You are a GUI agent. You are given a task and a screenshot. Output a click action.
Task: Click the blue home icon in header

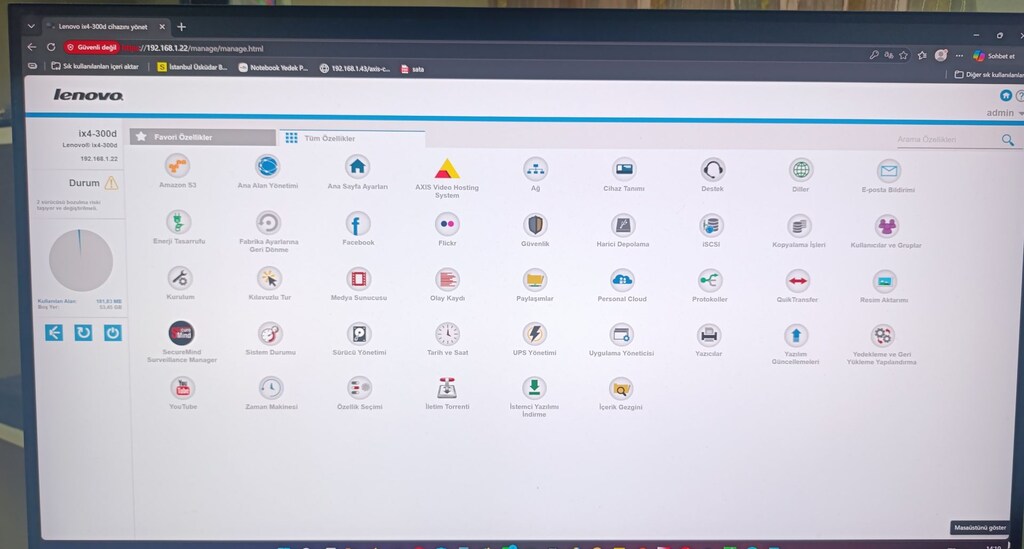pos(1006,95)
